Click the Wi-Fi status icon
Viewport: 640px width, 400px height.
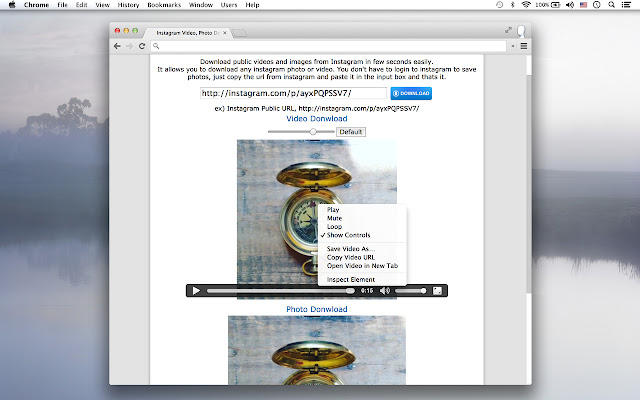[526, 5]
